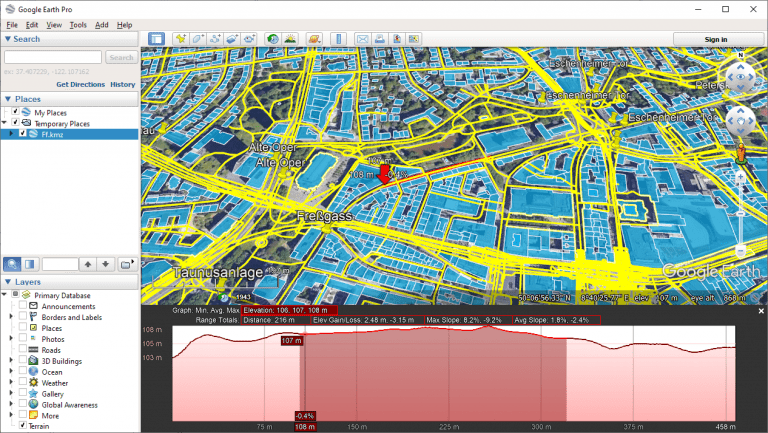Click the Print toolbar icon
Screen dimensions: 768x433
[380, 39]
